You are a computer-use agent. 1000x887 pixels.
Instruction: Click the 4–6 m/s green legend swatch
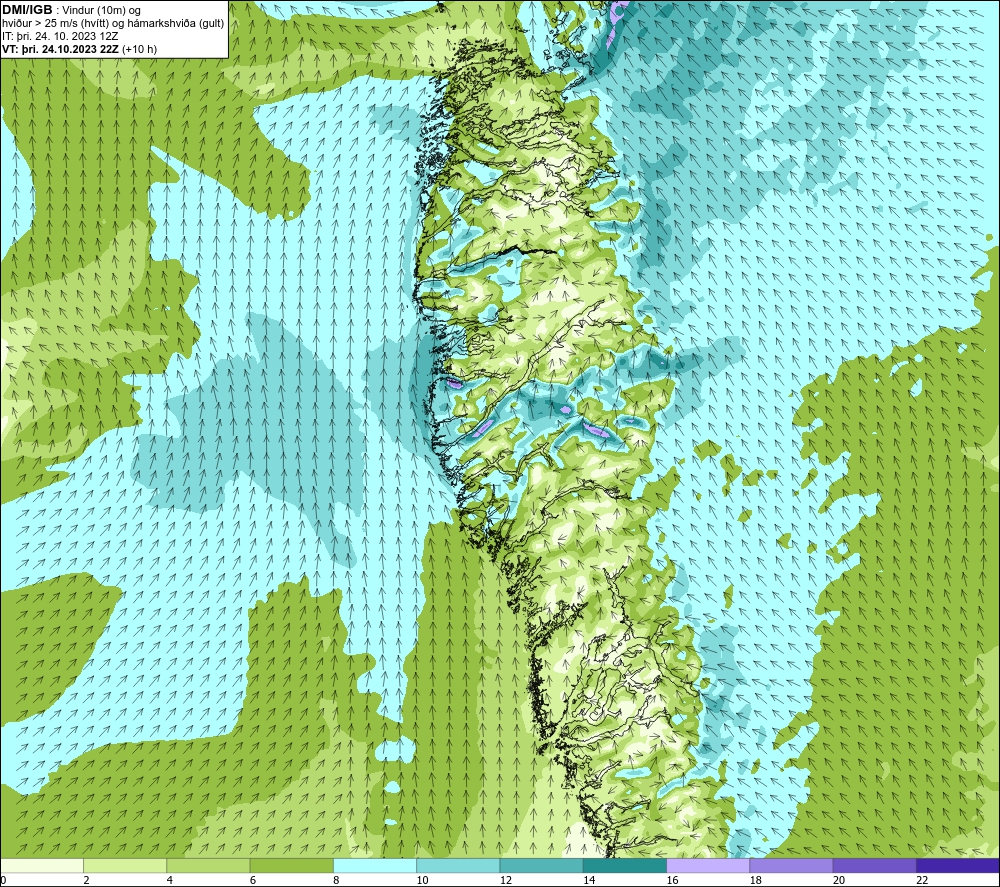209,866
